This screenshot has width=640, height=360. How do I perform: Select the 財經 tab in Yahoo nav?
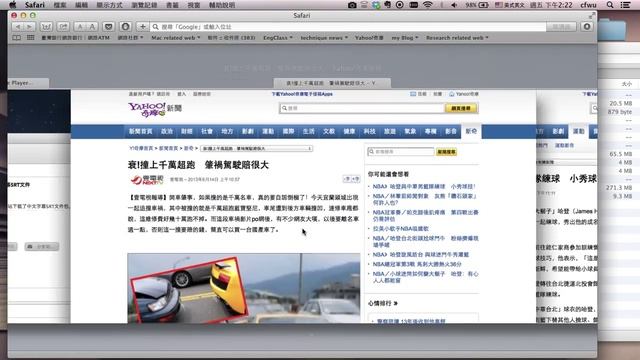click(187, 131)
